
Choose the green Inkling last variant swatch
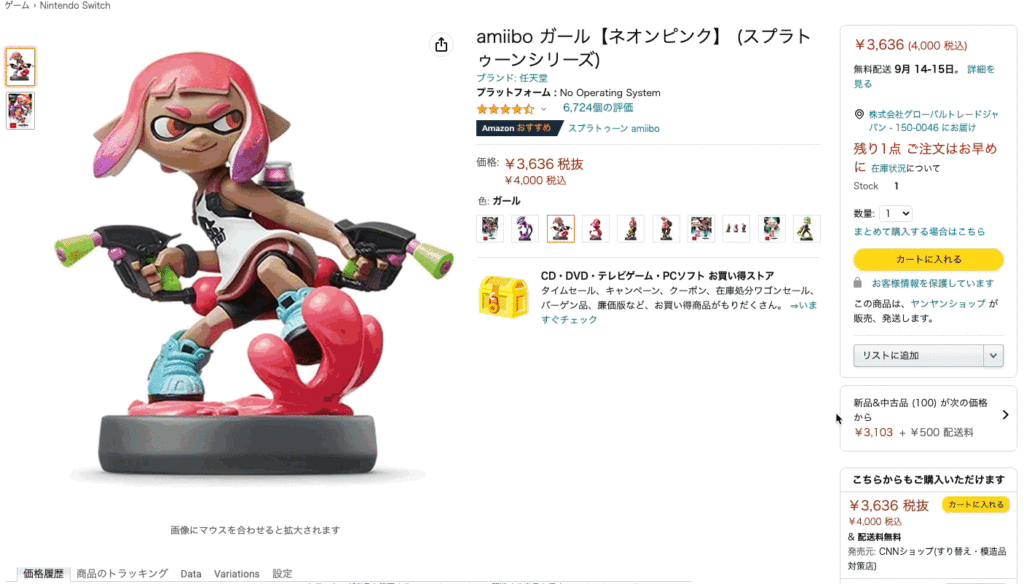[807, 229]
